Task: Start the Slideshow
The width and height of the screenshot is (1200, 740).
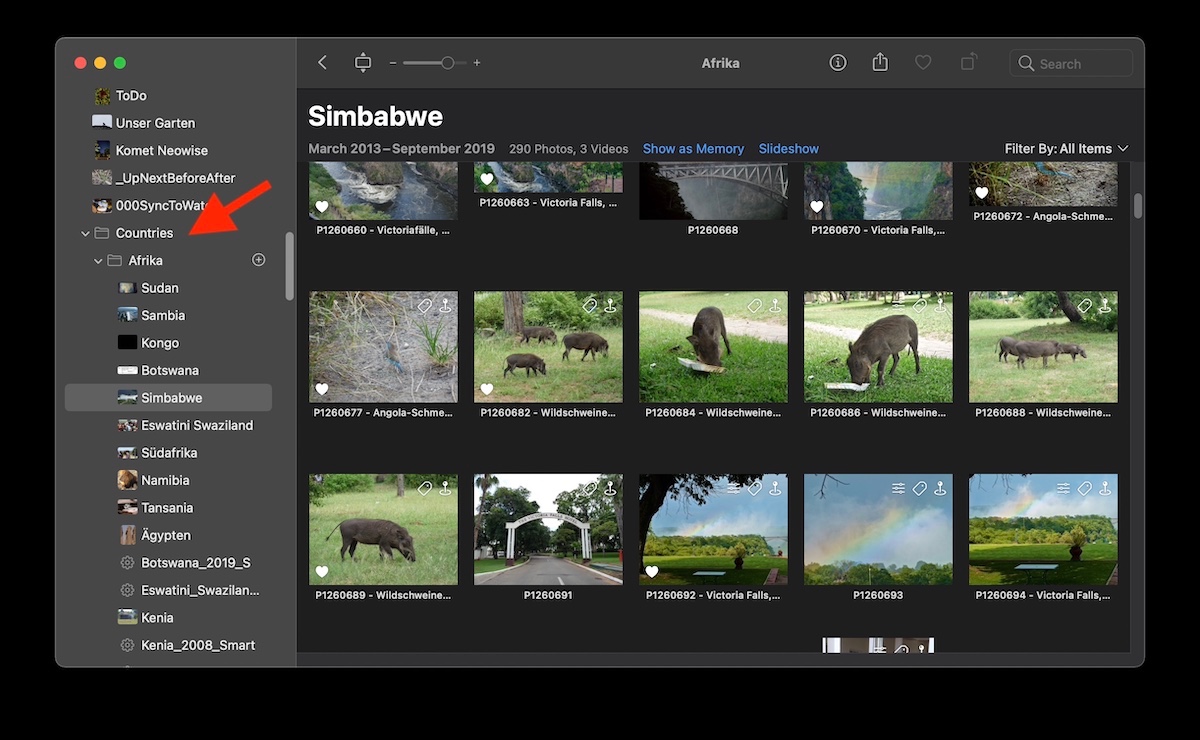Action: tap(788, 149)
